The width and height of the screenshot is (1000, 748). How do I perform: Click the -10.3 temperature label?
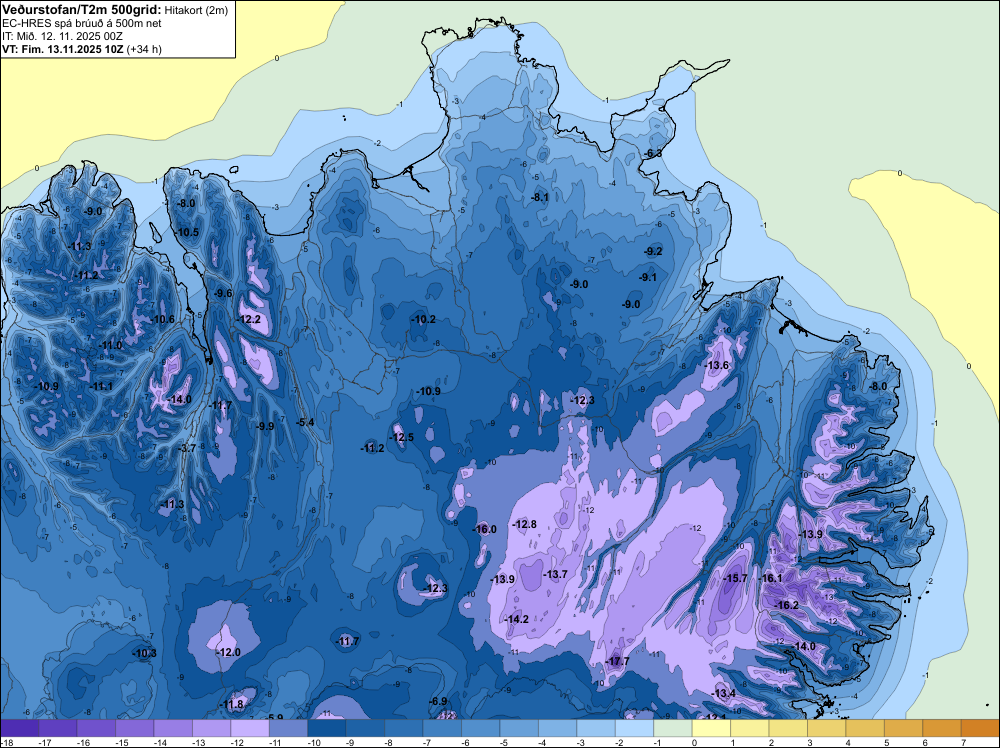point(145,653)
